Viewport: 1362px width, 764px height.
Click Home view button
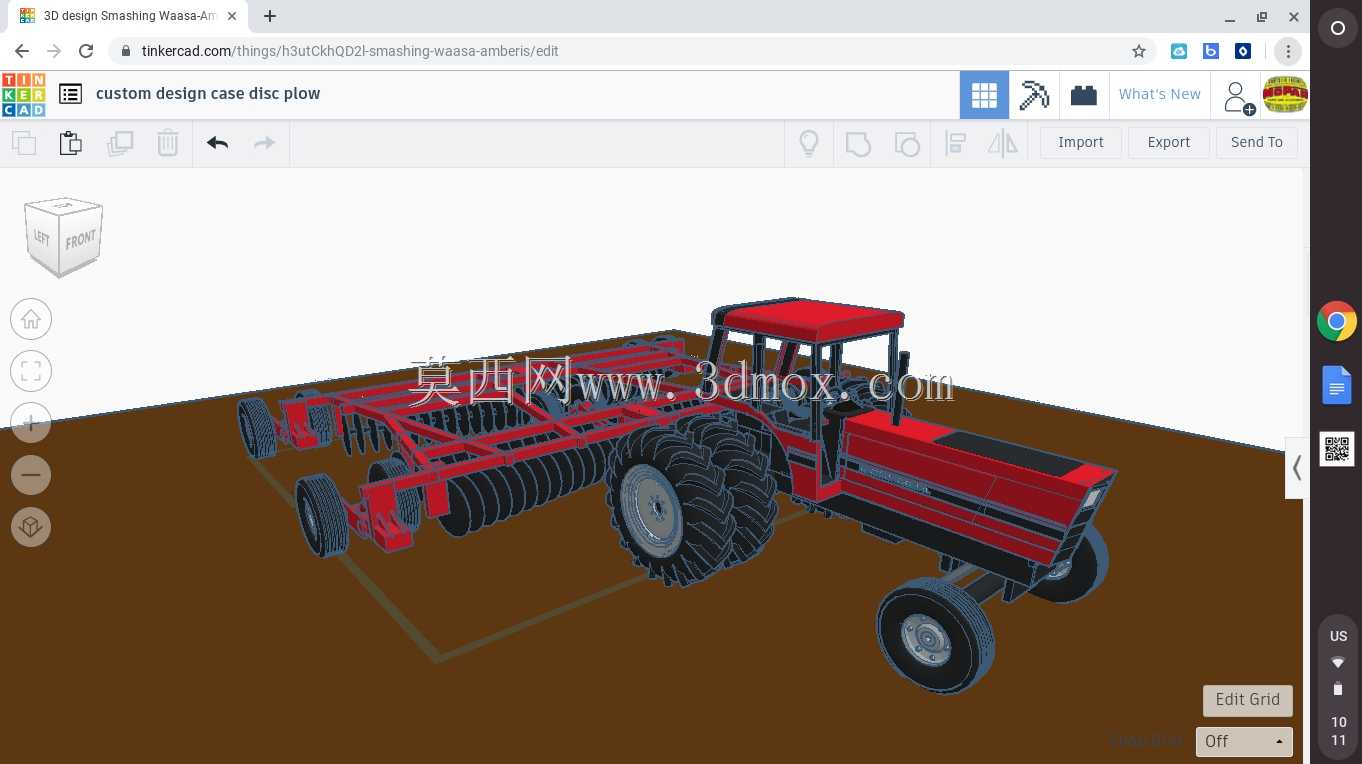point(31,319)
